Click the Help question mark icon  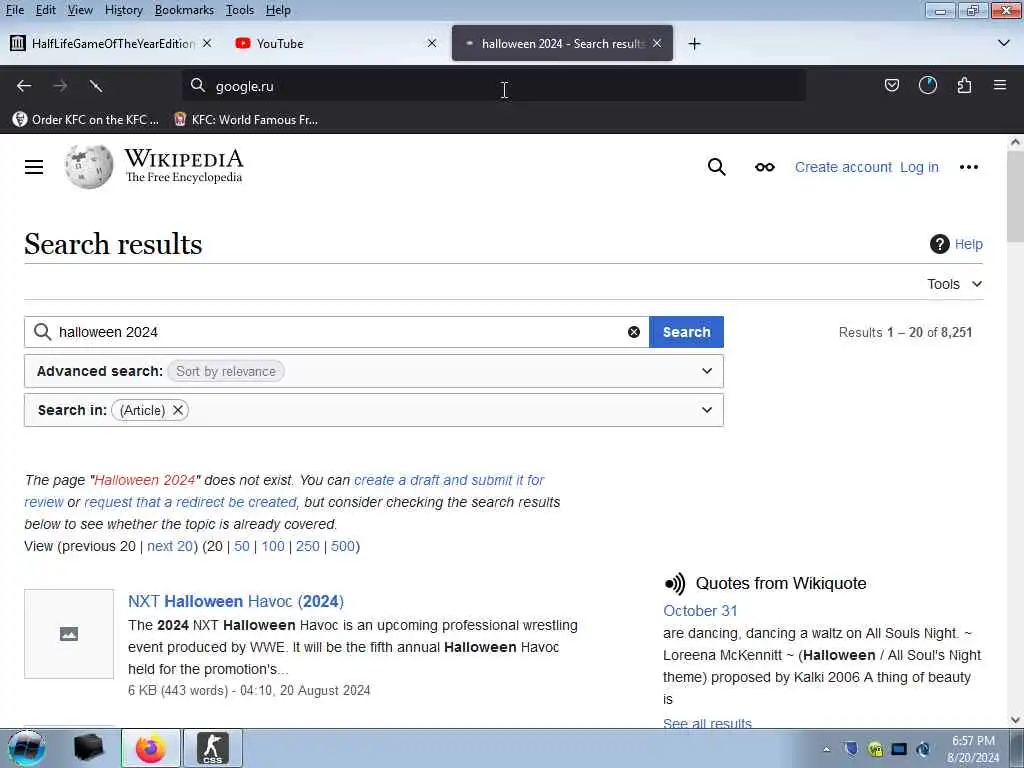coord(939,244)
